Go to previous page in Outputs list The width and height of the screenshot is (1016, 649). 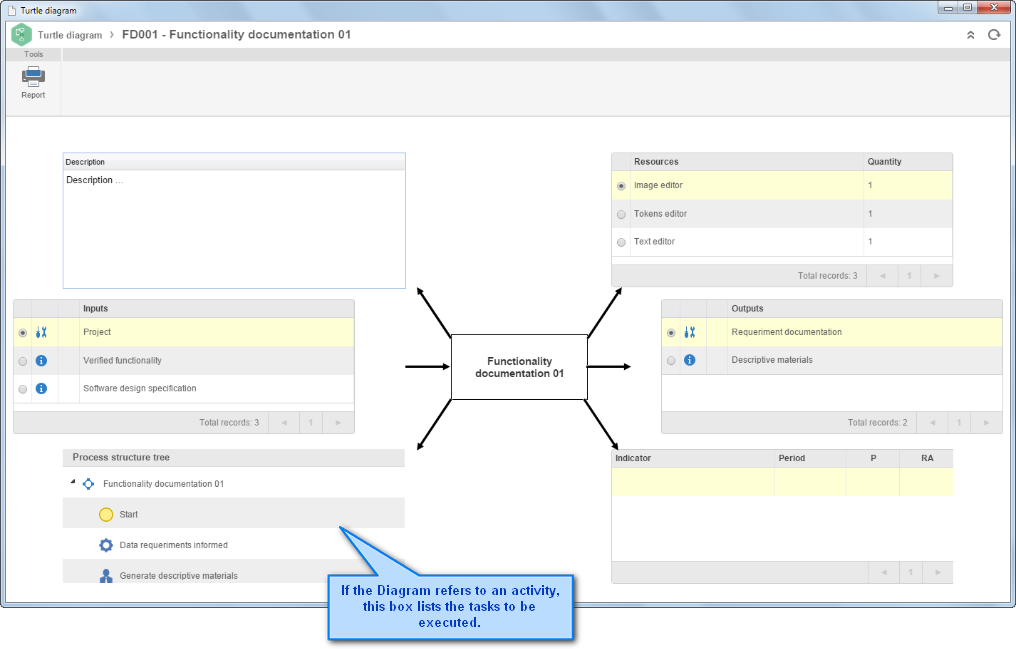(933, 423)
